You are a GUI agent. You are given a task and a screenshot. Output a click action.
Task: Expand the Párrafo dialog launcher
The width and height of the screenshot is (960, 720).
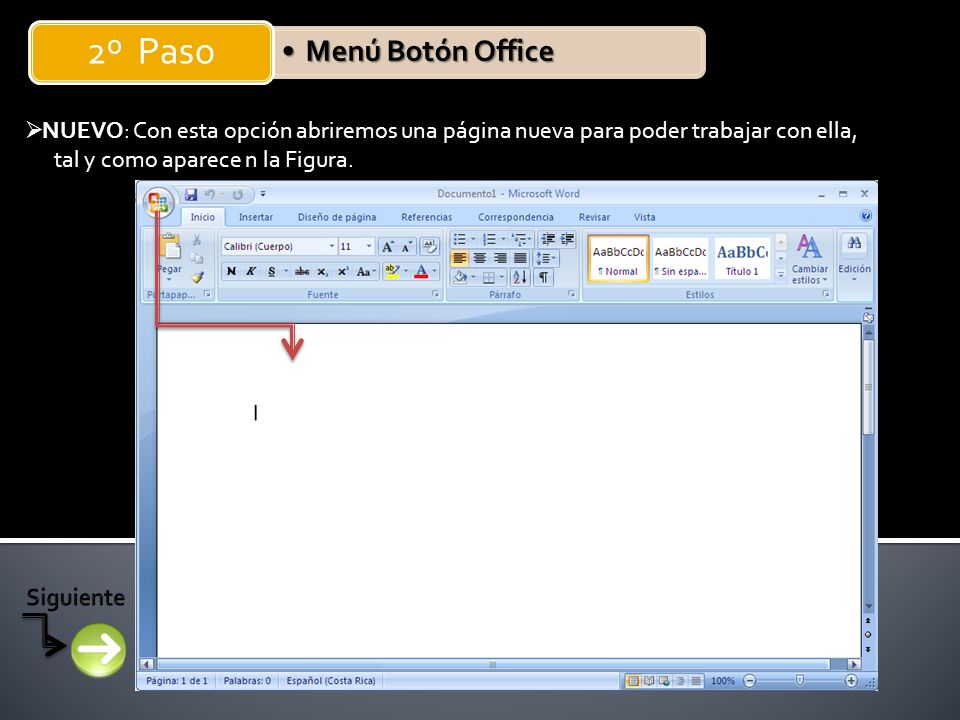571,294
